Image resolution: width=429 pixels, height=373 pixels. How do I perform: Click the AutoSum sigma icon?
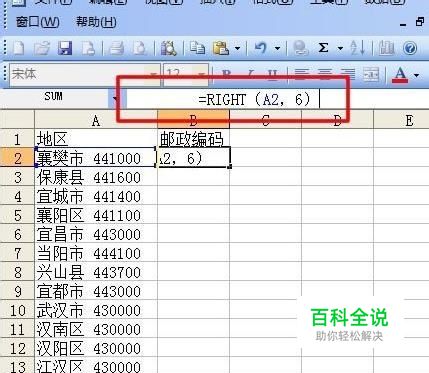point(323,48)
